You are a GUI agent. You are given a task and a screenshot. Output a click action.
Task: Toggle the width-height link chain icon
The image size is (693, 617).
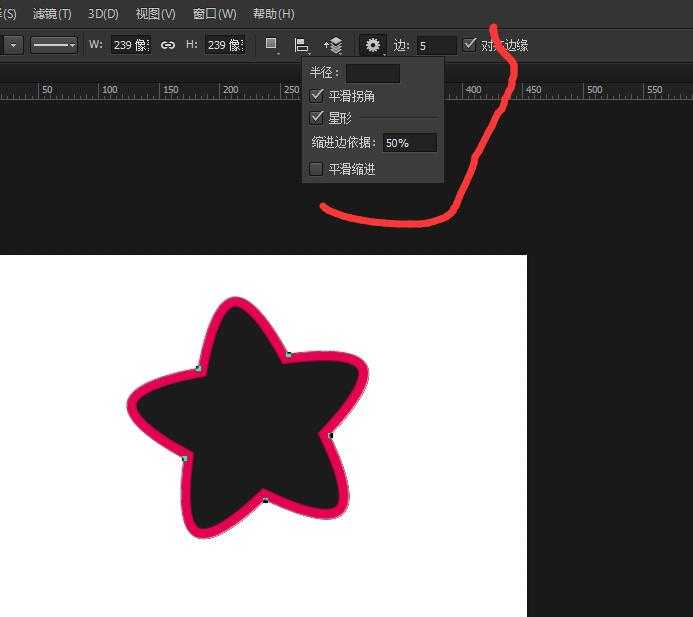pos(168,45)
